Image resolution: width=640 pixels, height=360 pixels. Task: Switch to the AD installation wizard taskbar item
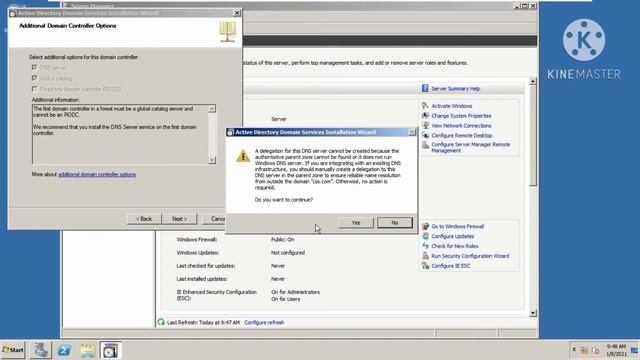tap(110, 350)
